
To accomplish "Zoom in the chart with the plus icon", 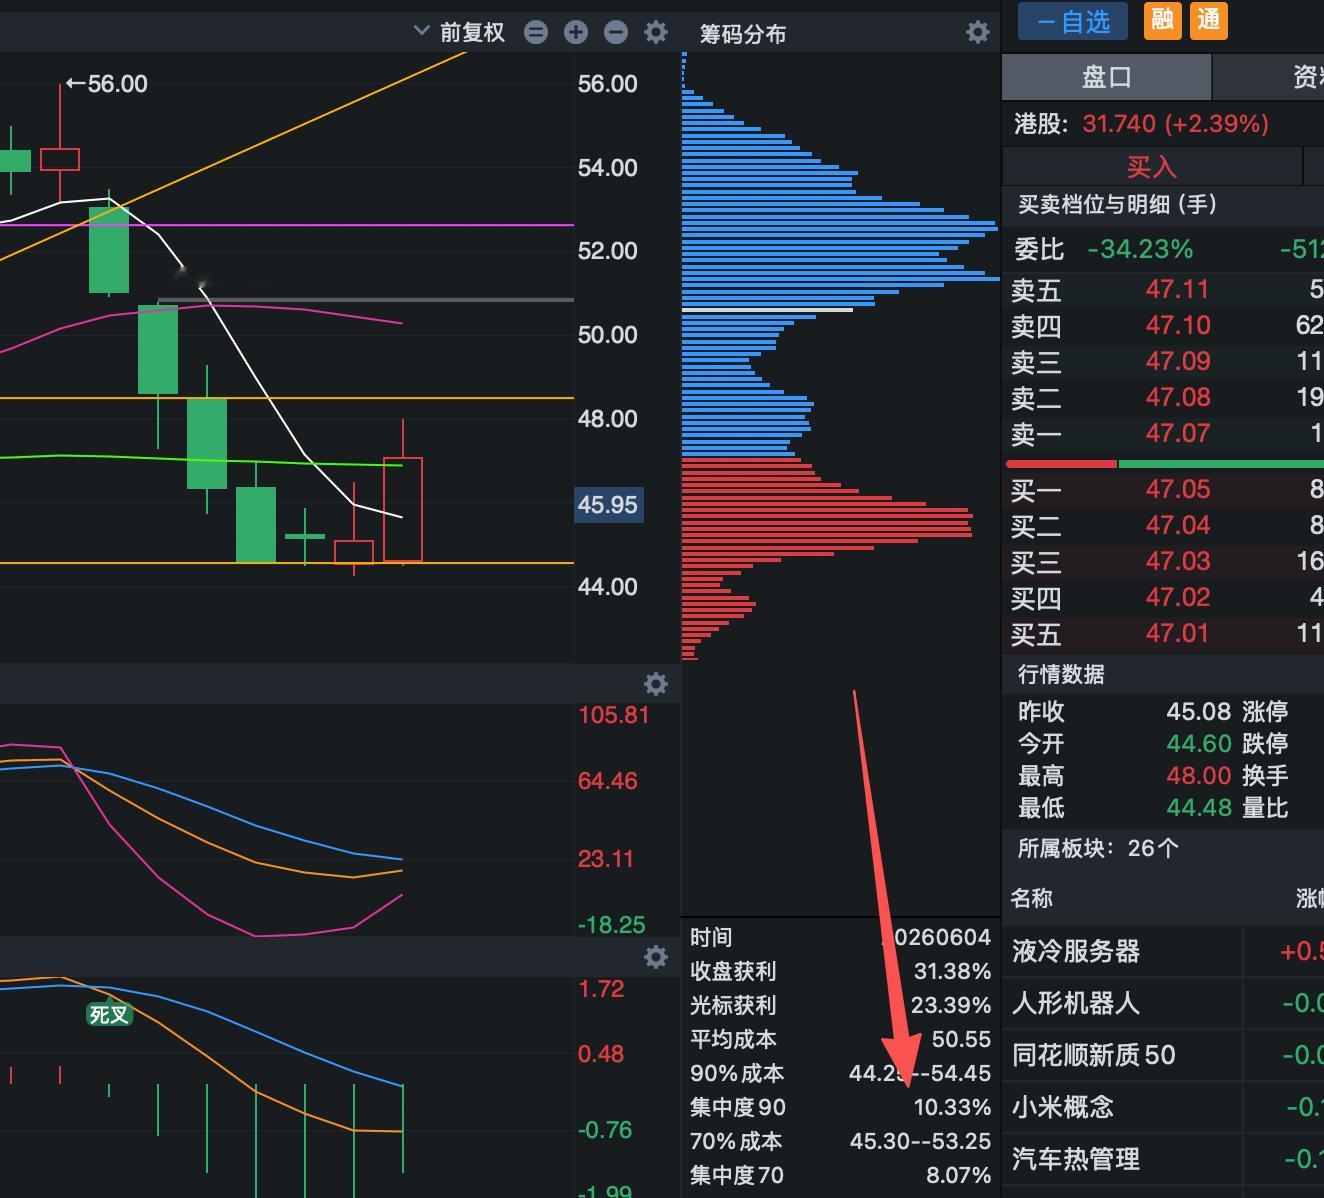I will pos(576,32).
